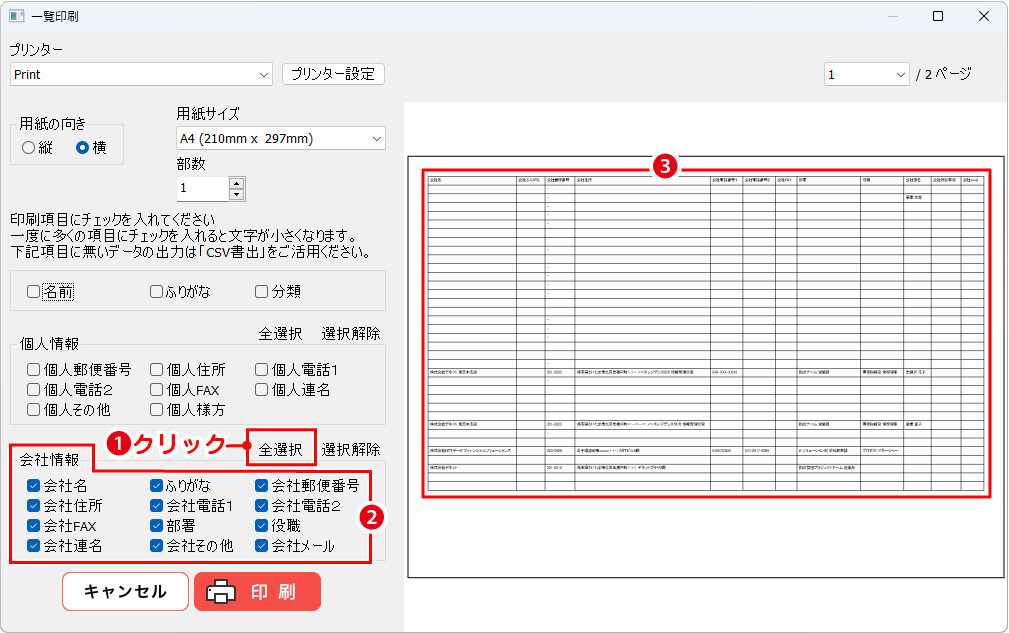Tick the 分類 checkbox
The width and height of the screenshot is (1009, 633).
pyautogui.click(x=262, y=292)
